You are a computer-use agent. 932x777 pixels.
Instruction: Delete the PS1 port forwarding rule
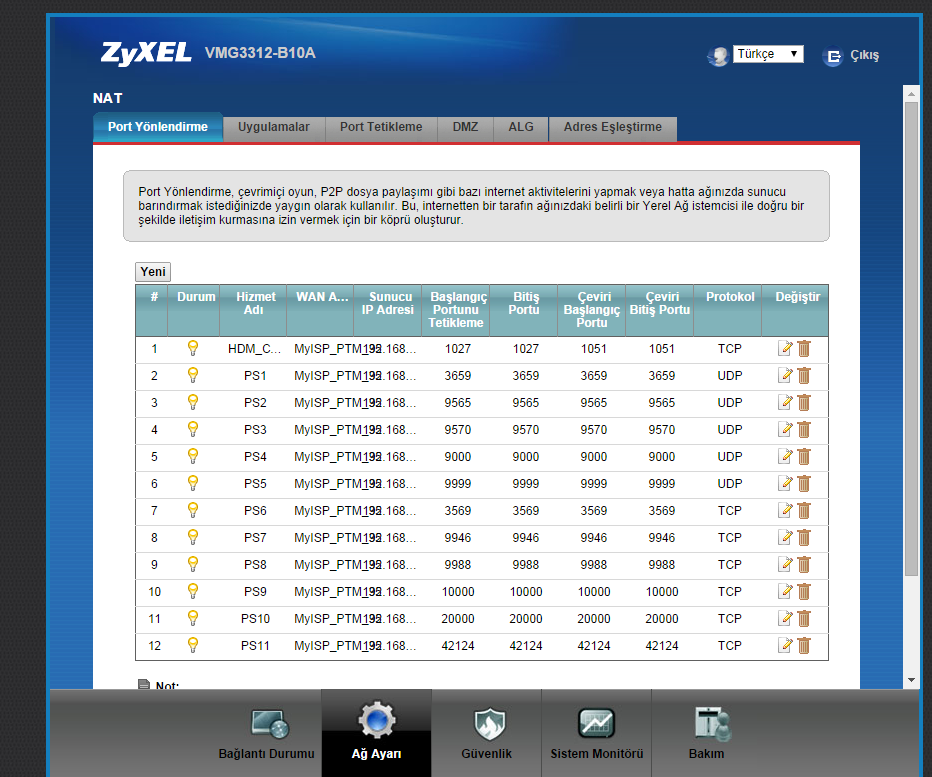click(x=804, y=376)
